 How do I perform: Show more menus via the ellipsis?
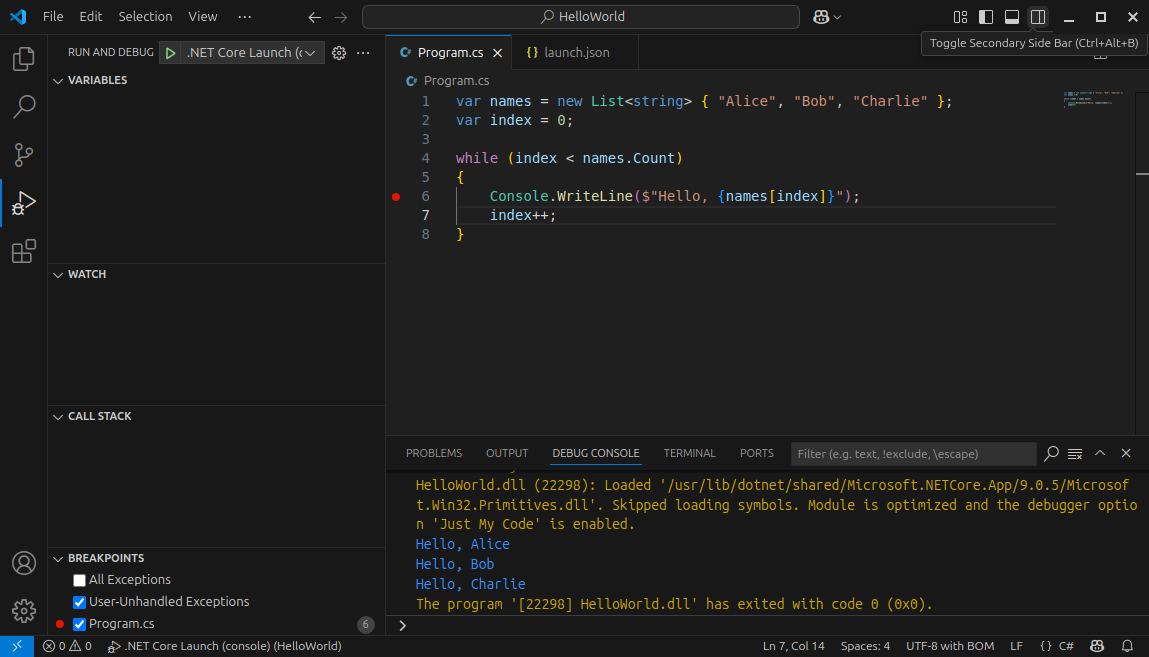pos(245,16)
